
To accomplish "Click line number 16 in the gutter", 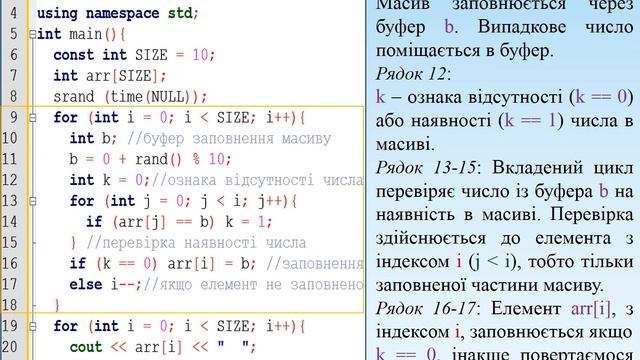I will click(x=10, y=263).
